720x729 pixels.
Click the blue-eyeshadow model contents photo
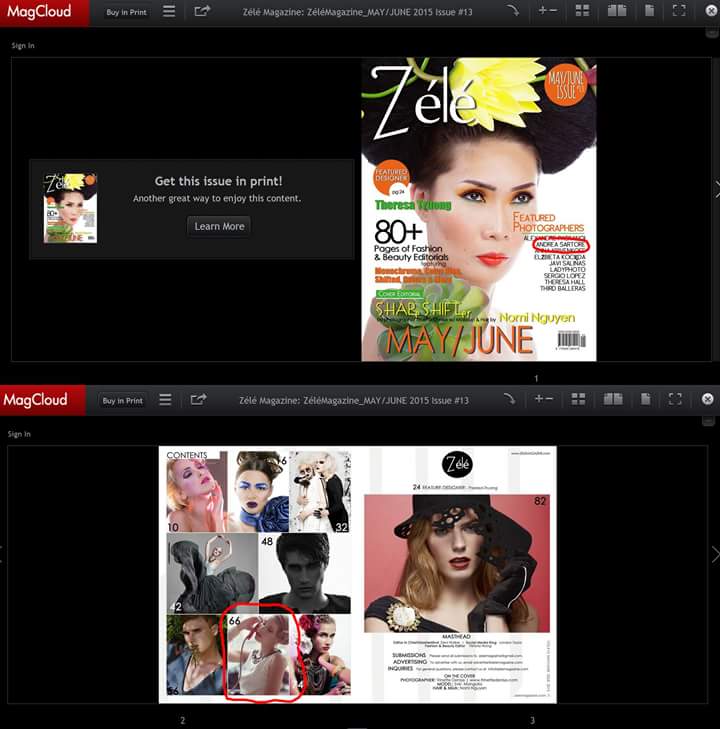(258, 491)
